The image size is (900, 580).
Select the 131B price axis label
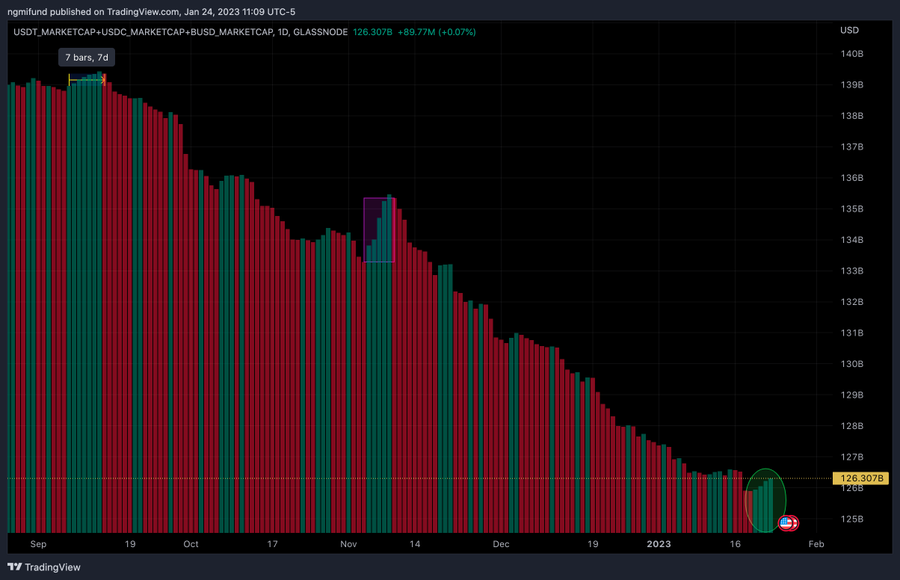(852, 333)
